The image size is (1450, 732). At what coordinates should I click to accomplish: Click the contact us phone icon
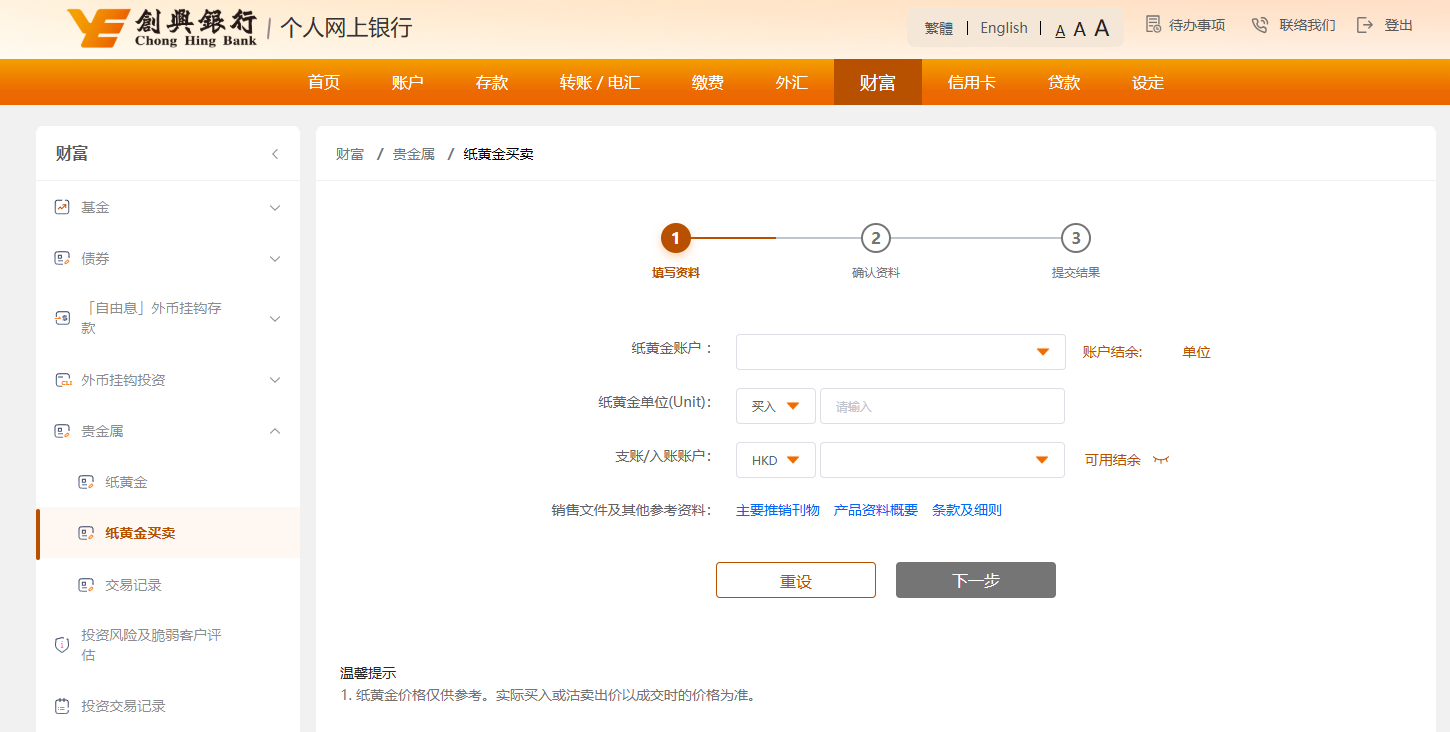[1260, 25]
